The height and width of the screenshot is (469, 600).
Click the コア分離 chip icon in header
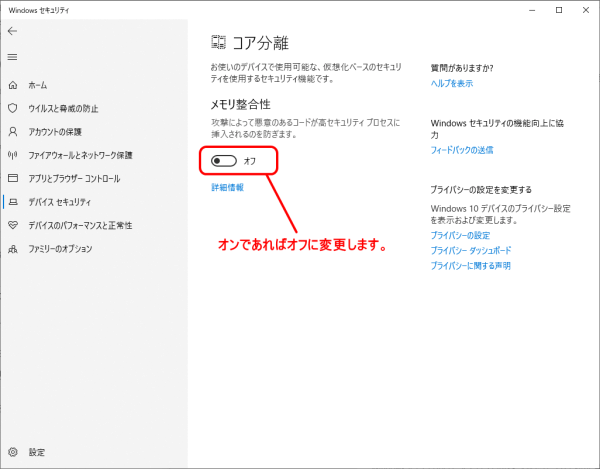click(x=218, y=42)
